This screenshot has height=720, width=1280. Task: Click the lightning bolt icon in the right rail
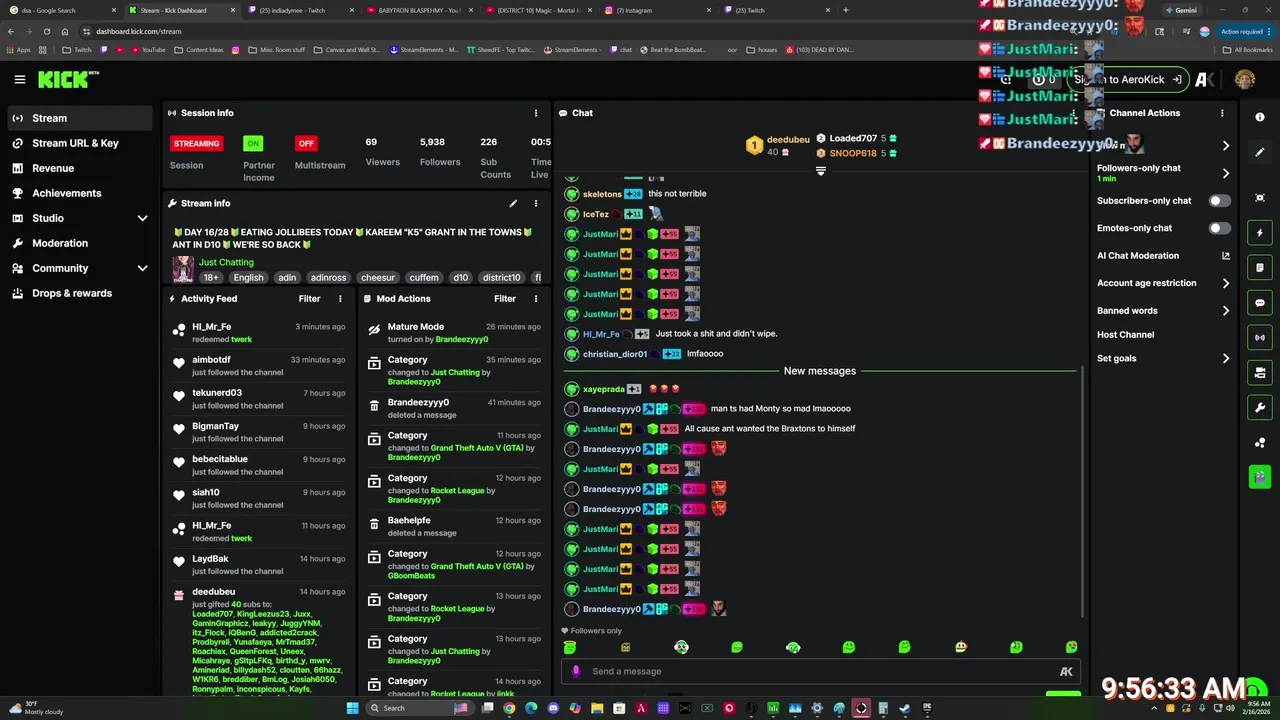tap(1260, 233)
